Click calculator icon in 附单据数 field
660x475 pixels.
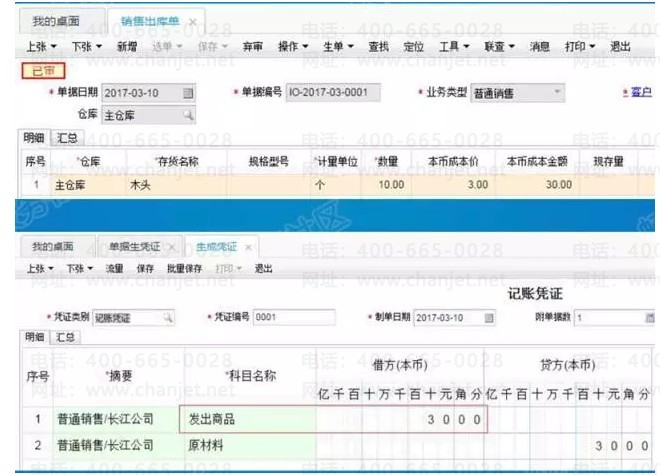point(650,318)
